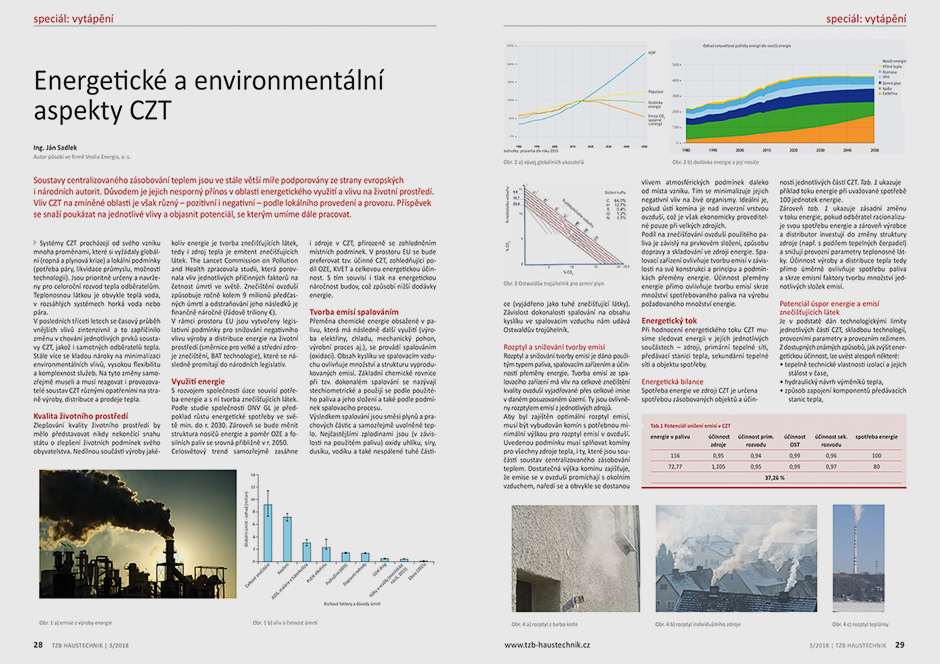Screen dimensions: 940x664
Task: Click the table cell "1,205"
Action: pyautogui.click(x=718, y=466)
